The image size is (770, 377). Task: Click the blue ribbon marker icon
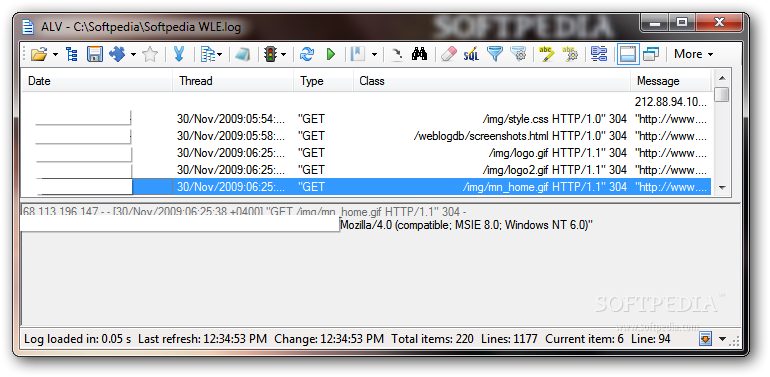coord(179,54)
